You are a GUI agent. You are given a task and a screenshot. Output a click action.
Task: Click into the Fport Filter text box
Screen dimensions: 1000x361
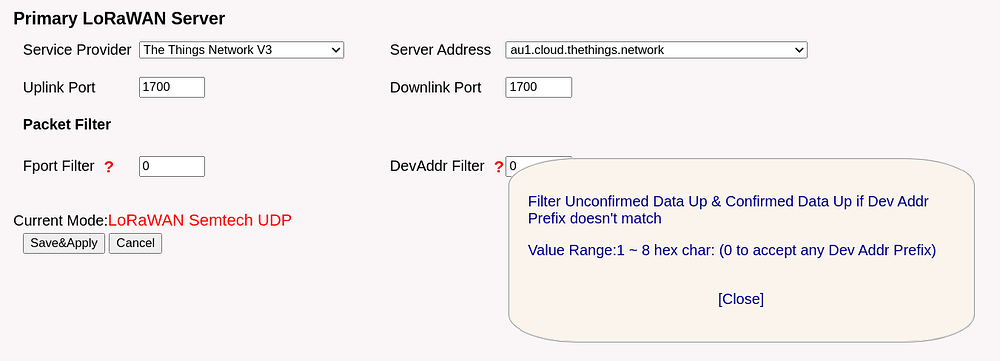172,166
